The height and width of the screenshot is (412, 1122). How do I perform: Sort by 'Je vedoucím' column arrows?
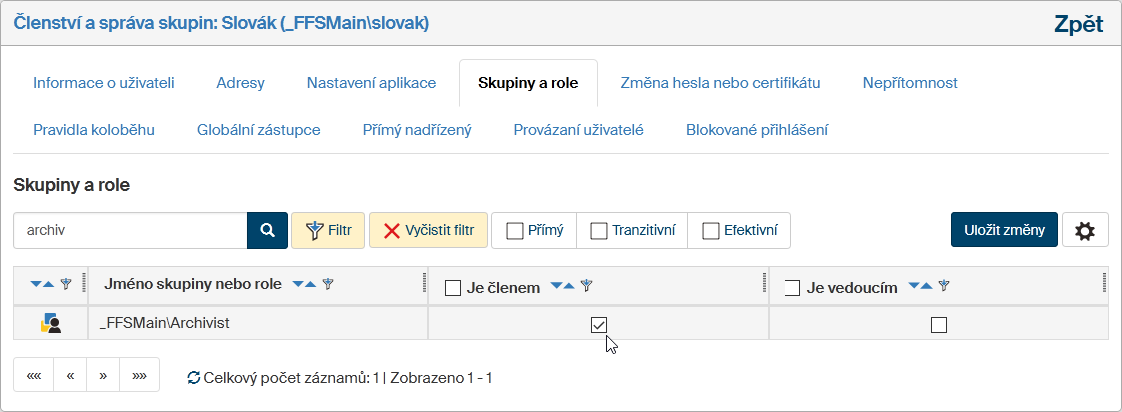(x=920, y=287)
